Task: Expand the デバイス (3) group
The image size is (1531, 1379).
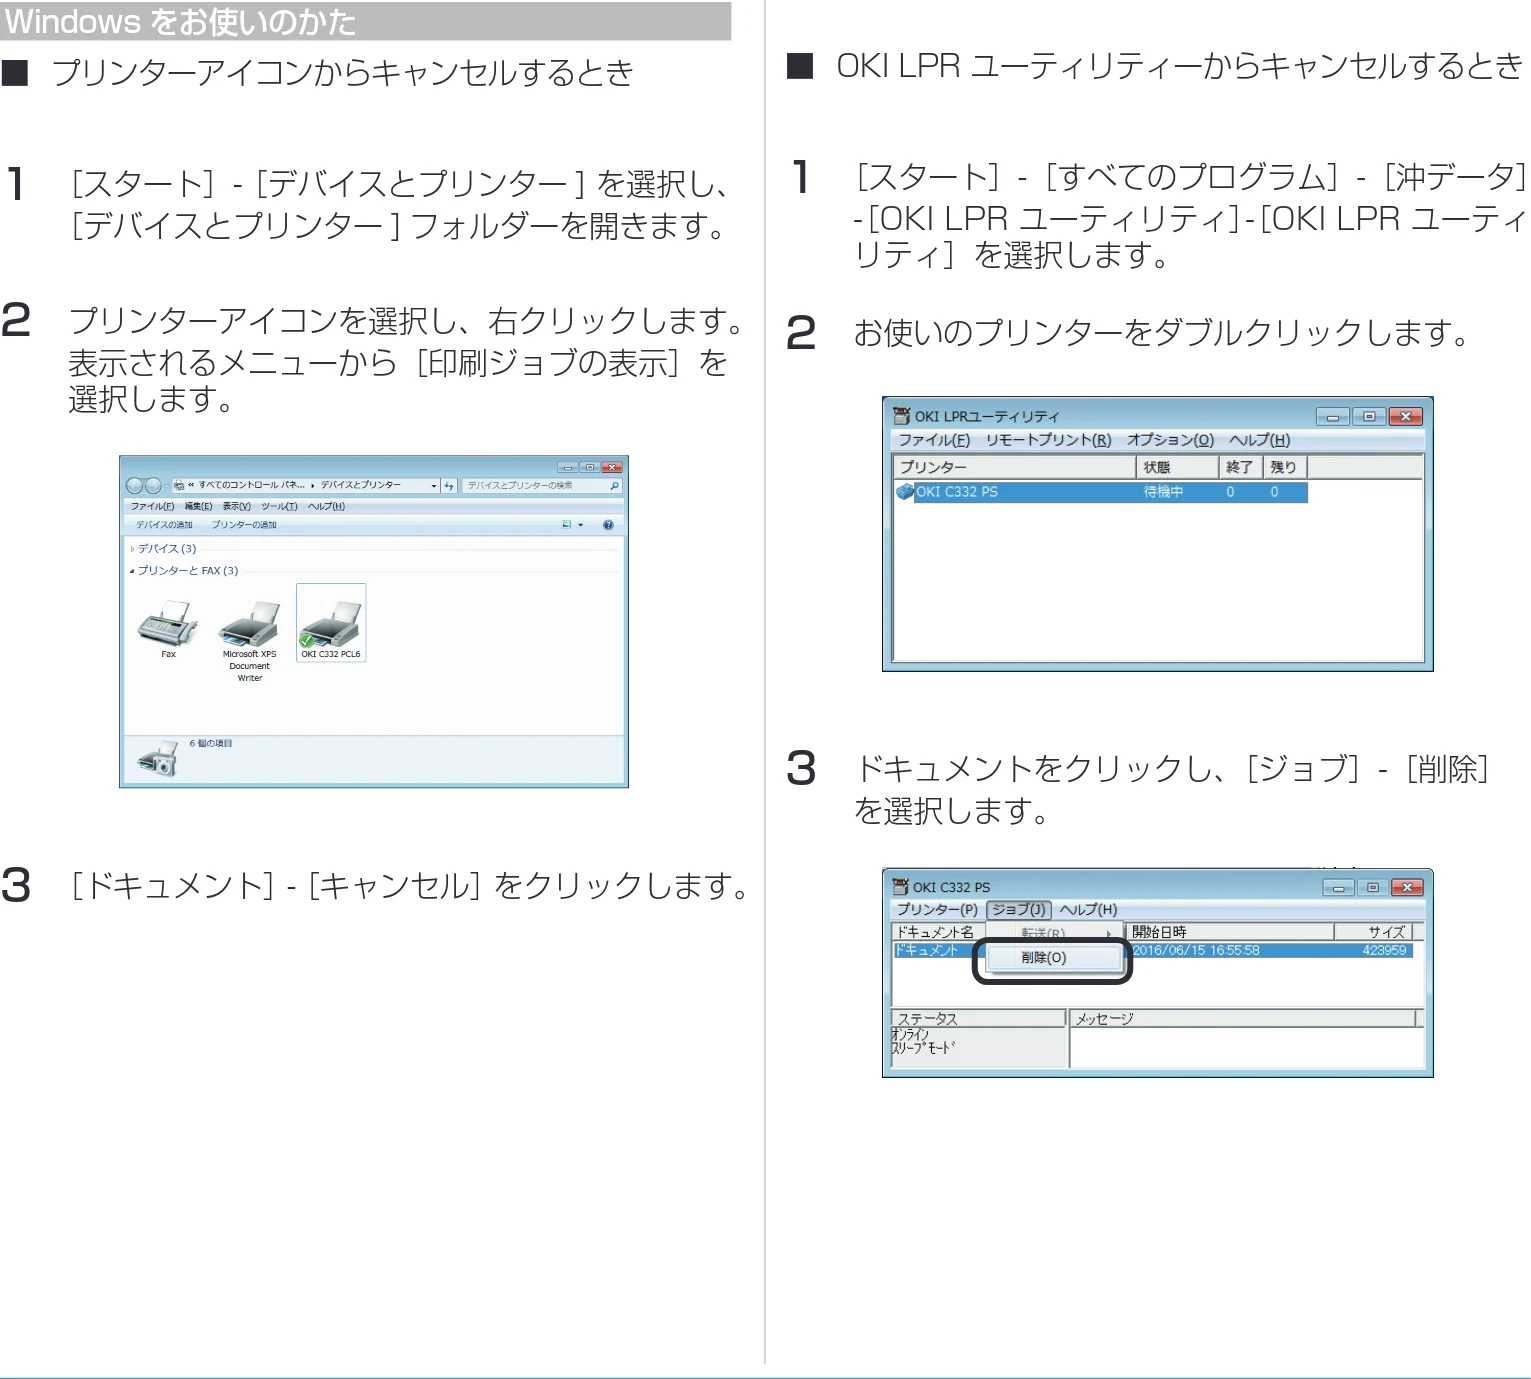Action: pos(132,549)
